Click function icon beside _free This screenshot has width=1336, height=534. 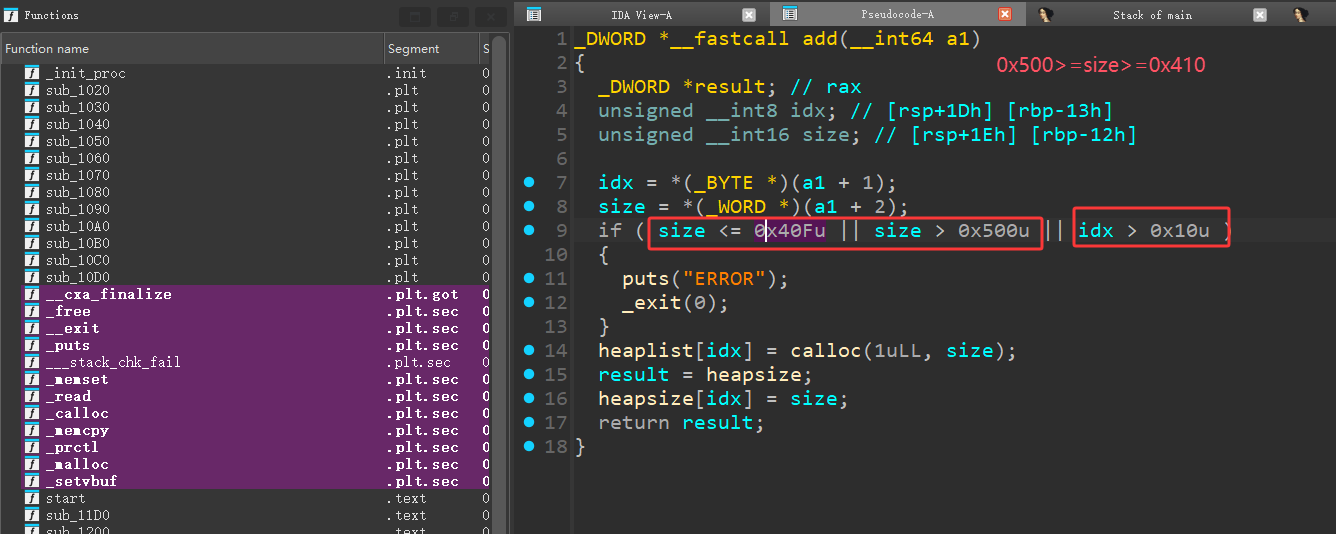tap(32, 311)
